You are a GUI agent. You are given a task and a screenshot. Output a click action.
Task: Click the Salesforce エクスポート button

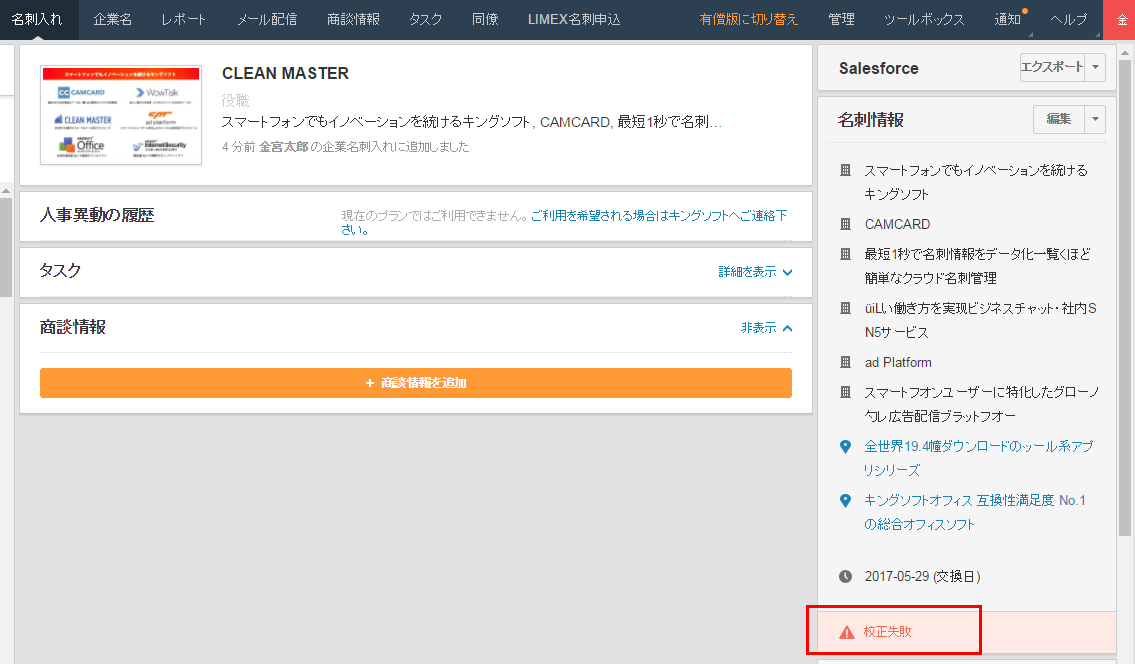click(x=1052, y=67)
